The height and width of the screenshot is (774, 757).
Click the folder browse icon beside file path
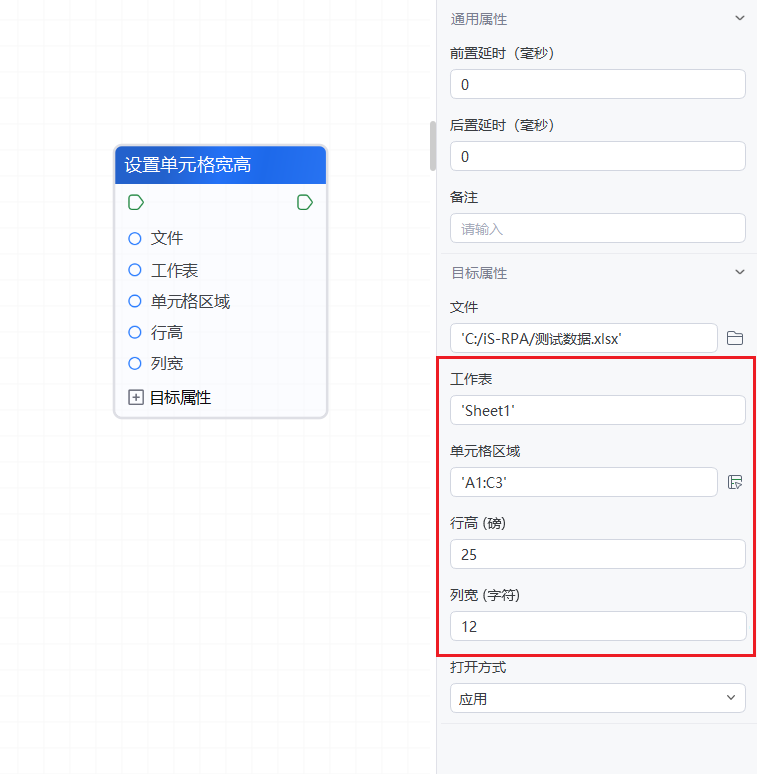pos(735,338)
